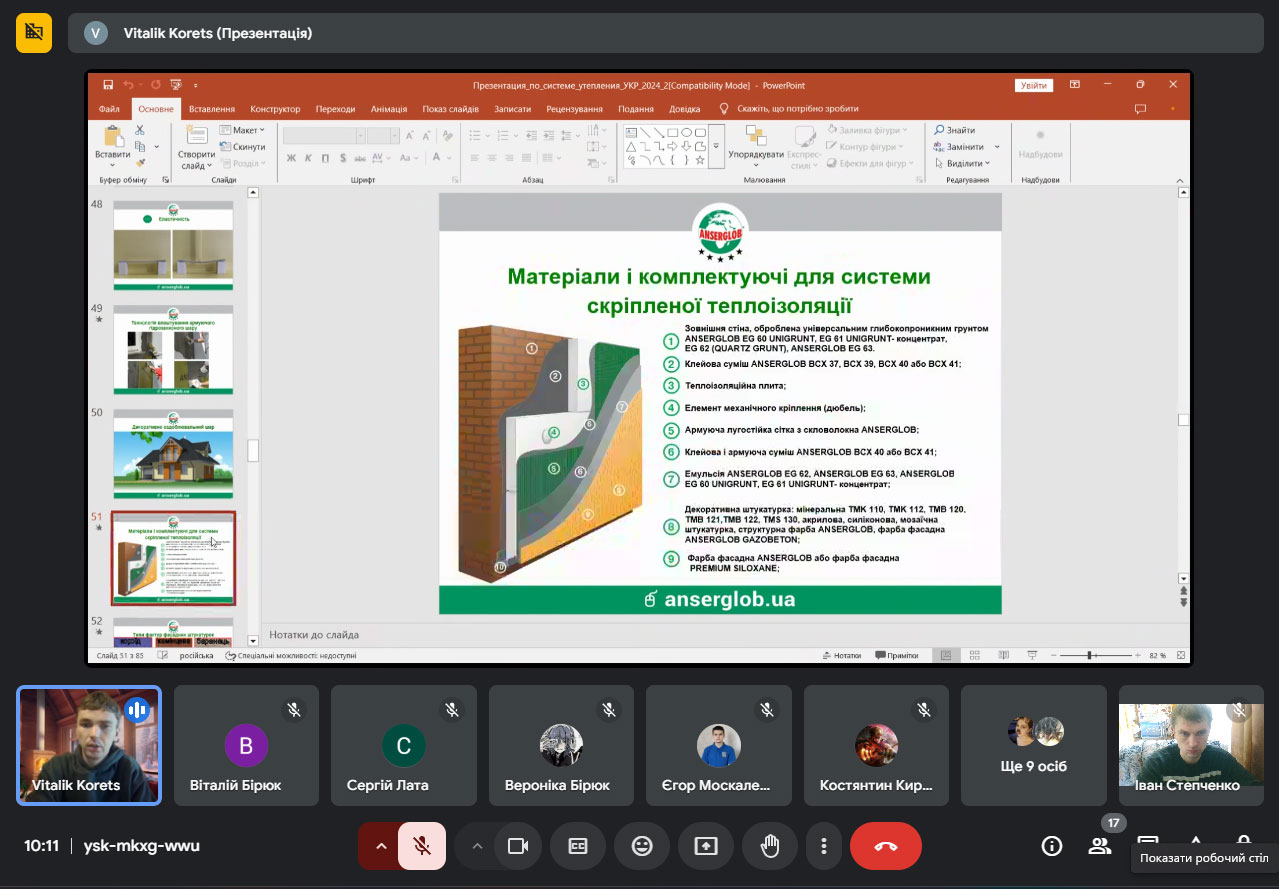Click the PowerPoint zoom slider handle
1279x889 pixels.
1089,656
